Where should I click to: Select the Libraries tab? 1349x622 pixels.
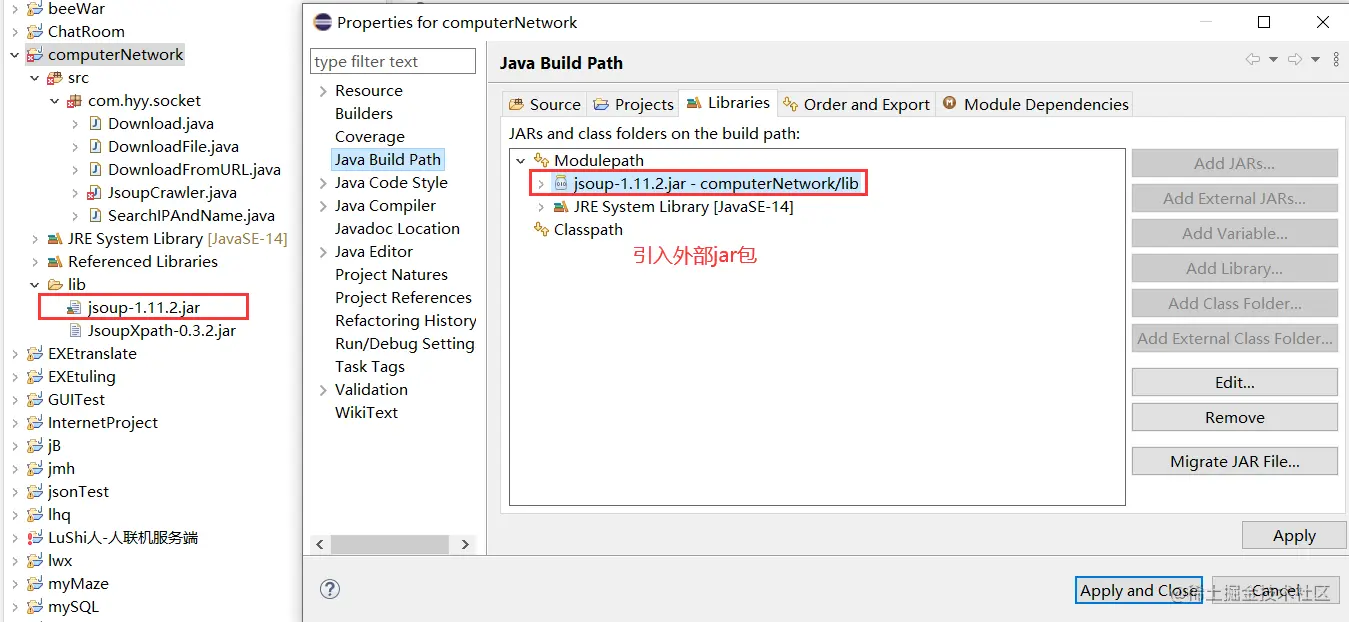point(728,103)
